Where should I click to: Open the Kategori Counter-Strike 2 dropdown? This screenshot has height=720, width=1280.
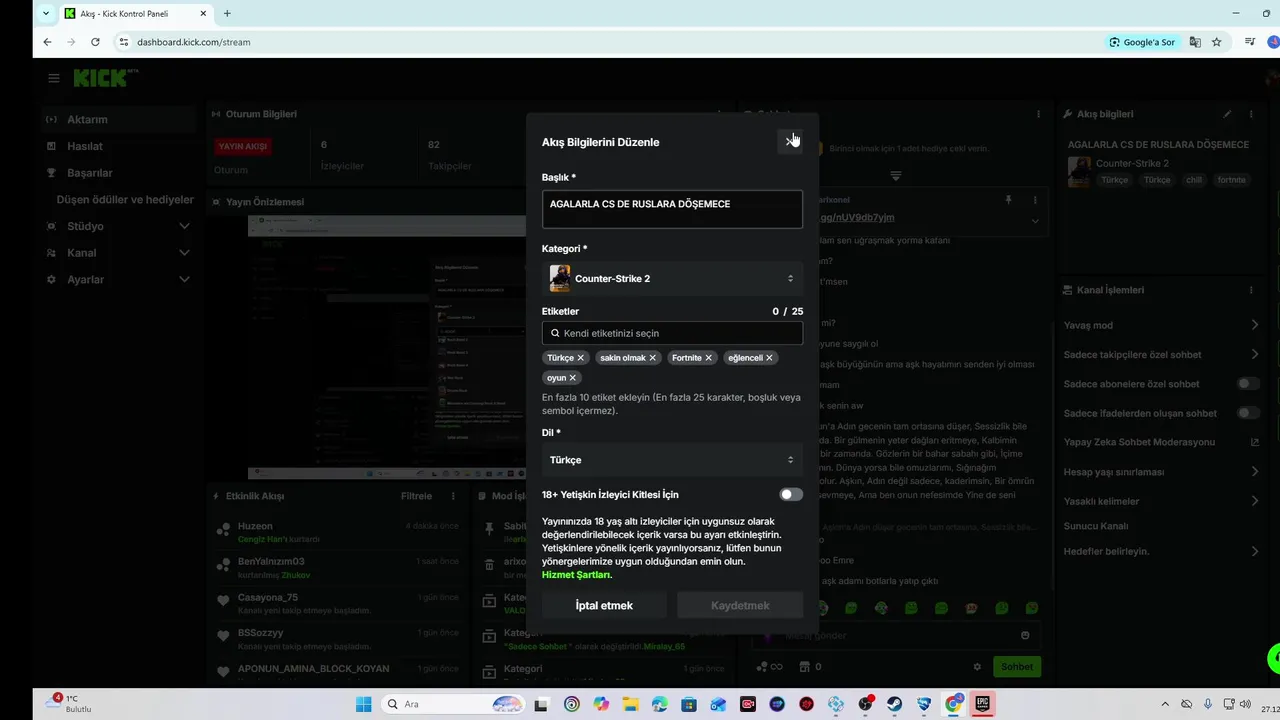(672, 278)
